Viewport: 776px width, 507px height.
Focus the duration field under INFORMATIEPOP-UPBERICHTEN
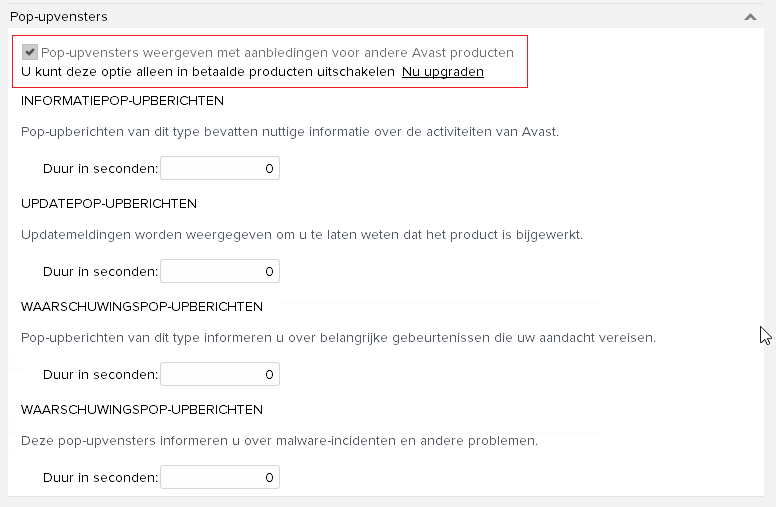219,169
